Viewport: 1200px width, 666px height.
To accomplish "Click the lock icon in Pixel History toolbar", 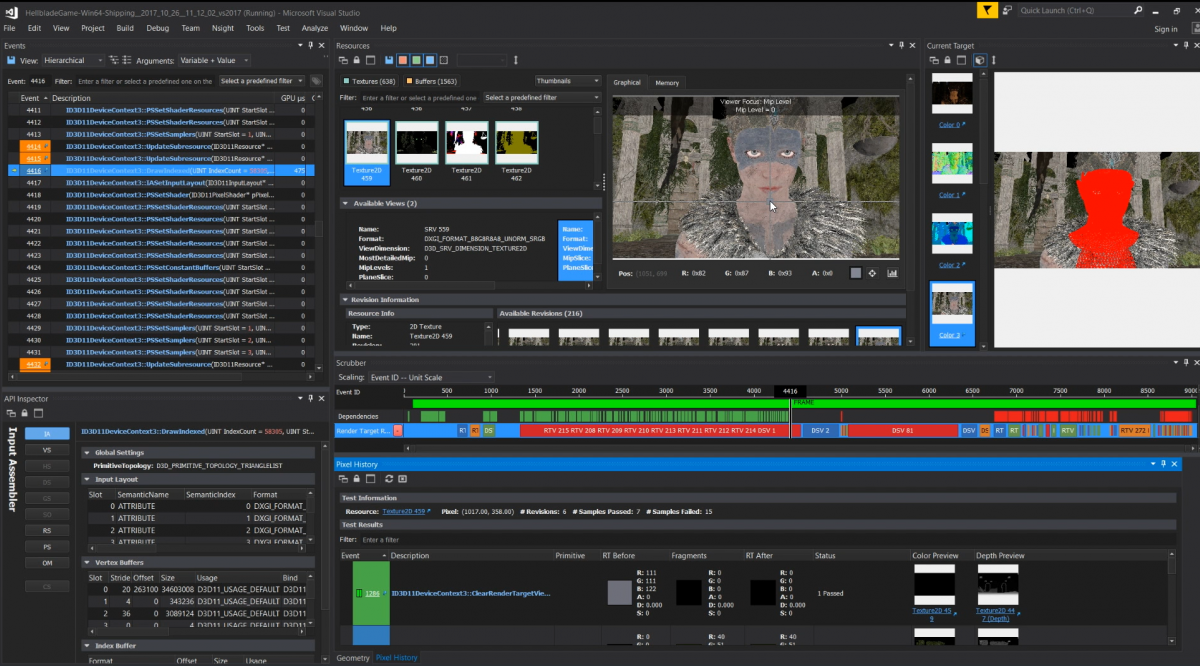I will 357,479.
